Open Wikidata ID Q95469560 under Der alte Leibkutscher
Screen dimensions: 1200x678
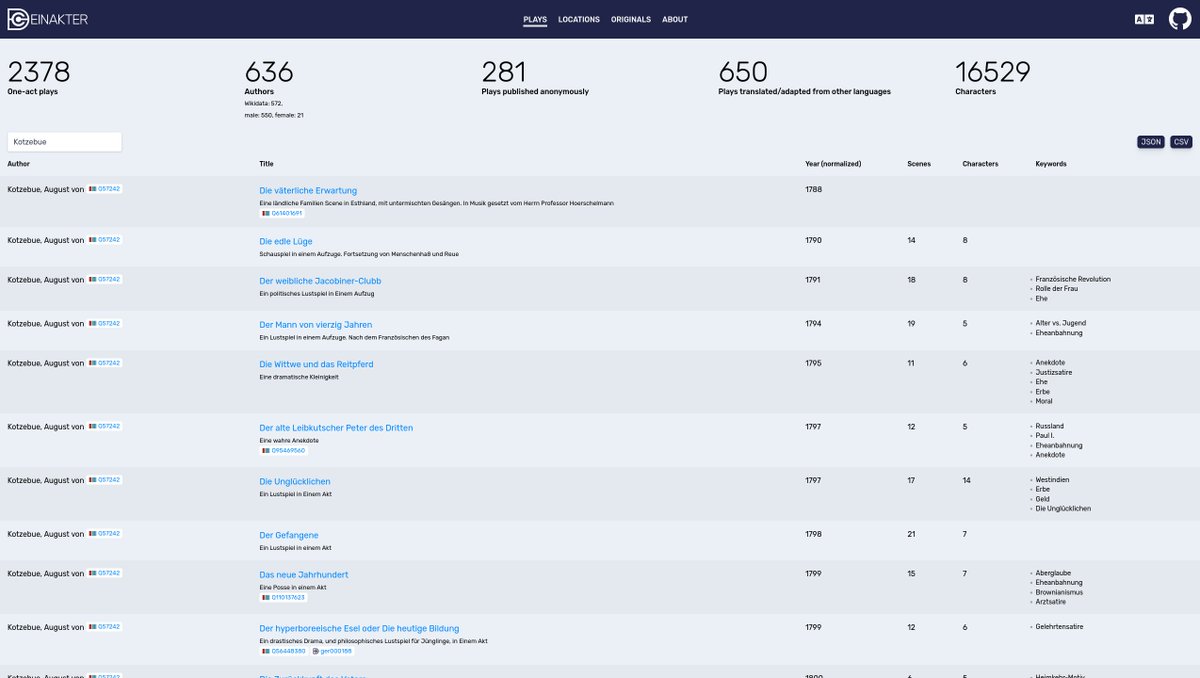[283, 451]
